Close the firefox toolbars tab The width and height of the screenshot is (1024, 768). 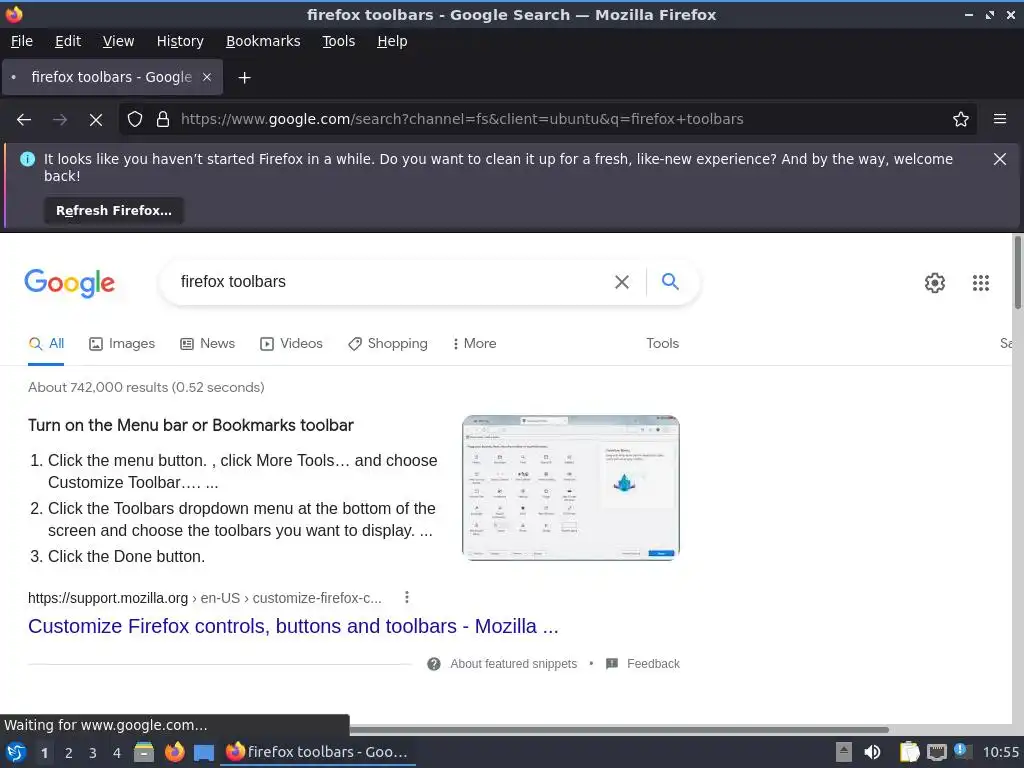tap(206, 77)
